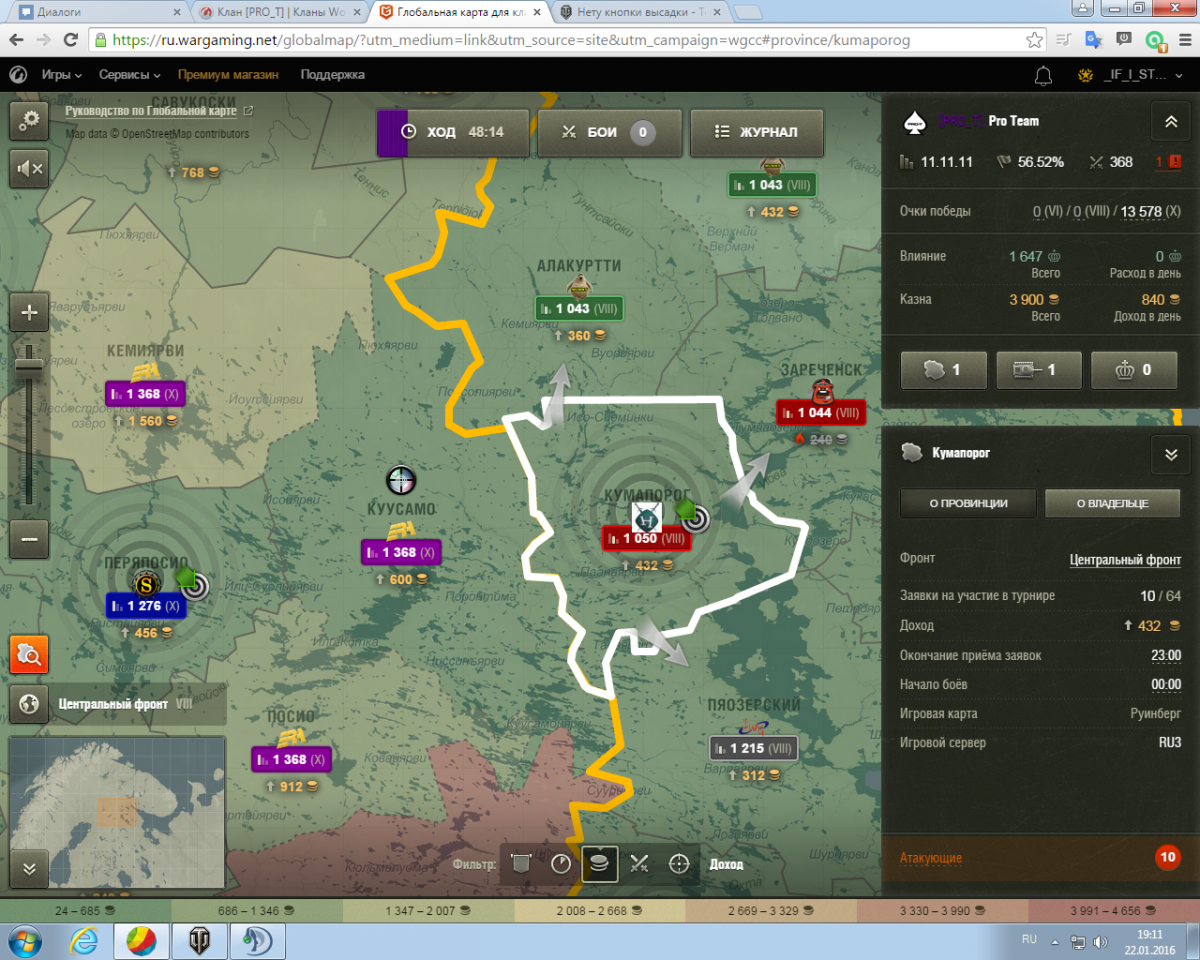Switch to О ПРОВИНЦИИ tab
Screen dimensions: 1200x960
(968, 503)
